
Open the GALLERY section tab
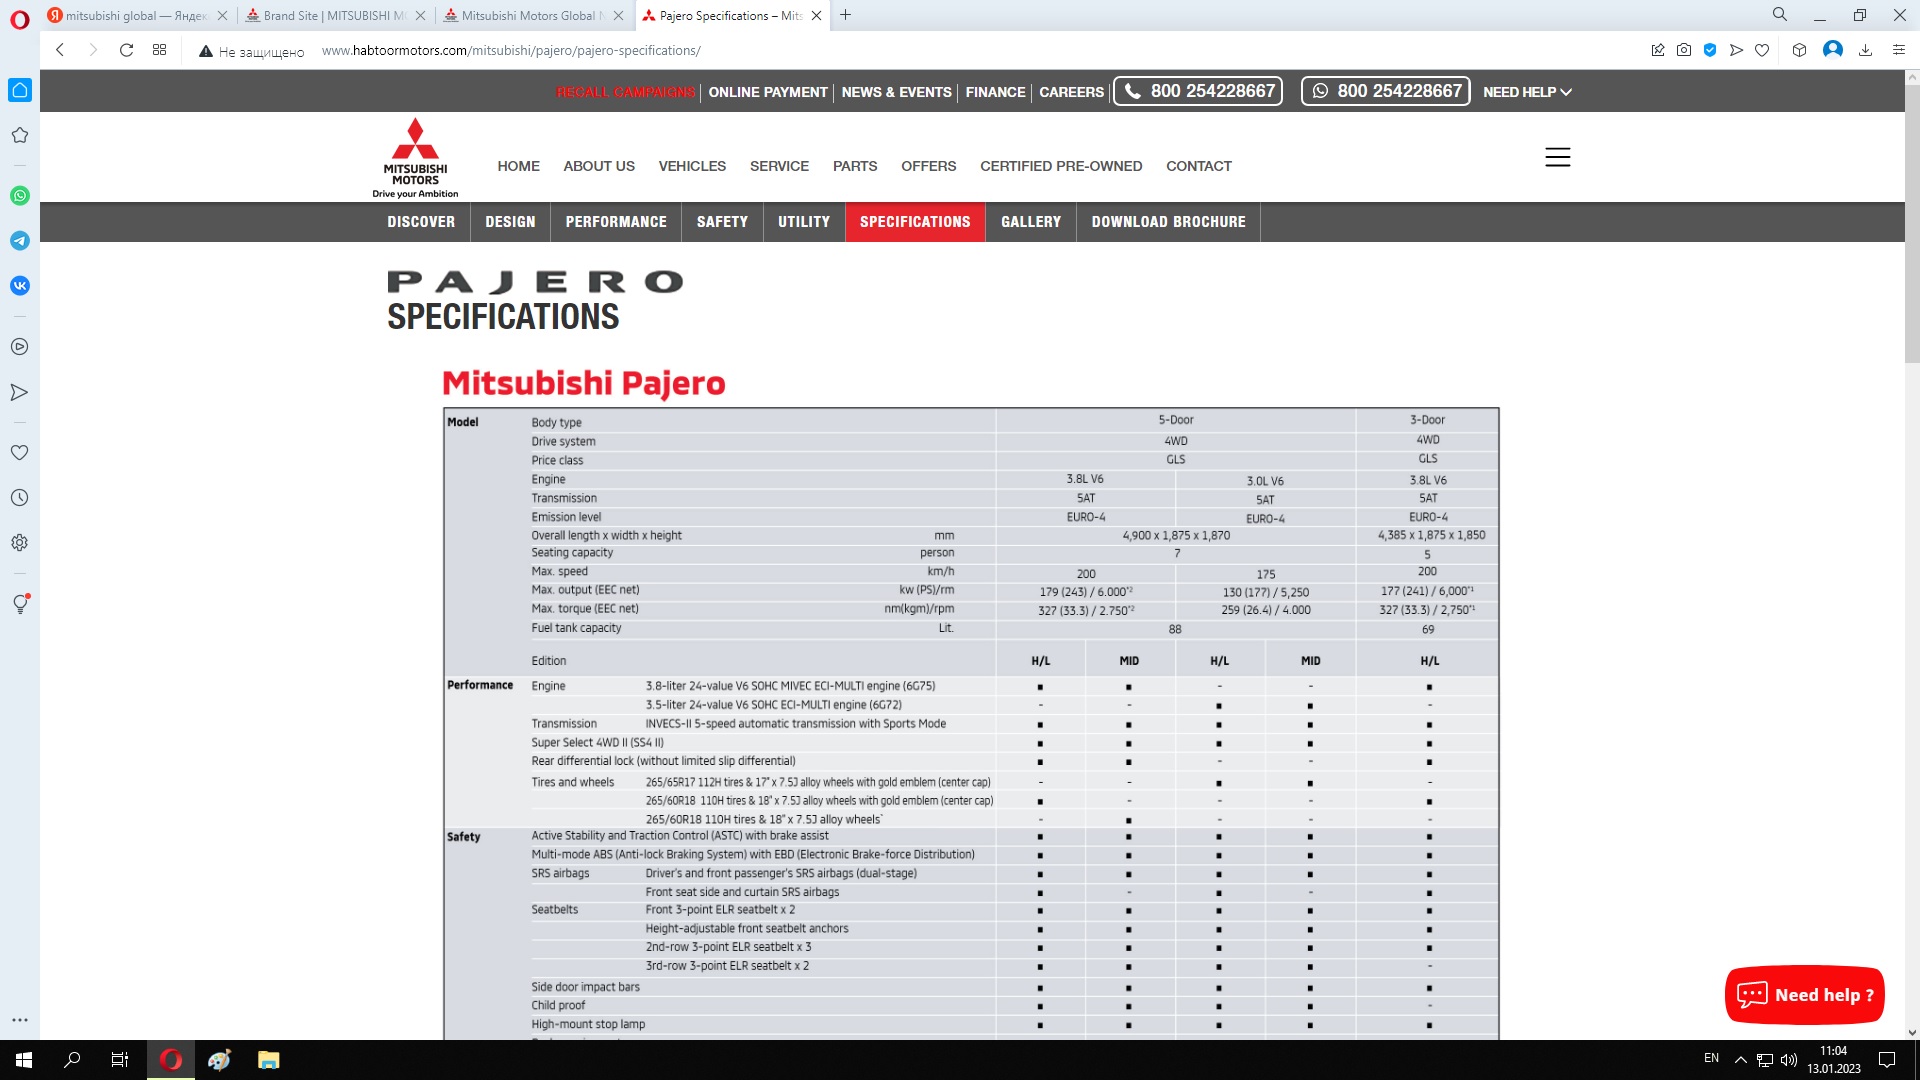click(1030, 222)
